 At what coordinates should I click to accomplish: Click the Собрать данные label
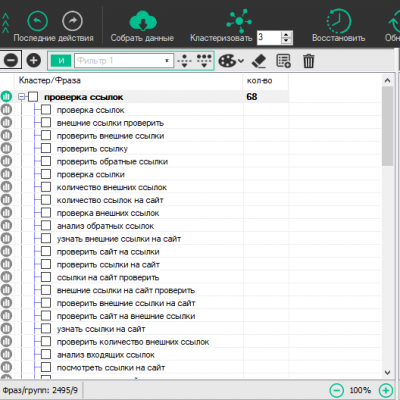coord(142,38)
